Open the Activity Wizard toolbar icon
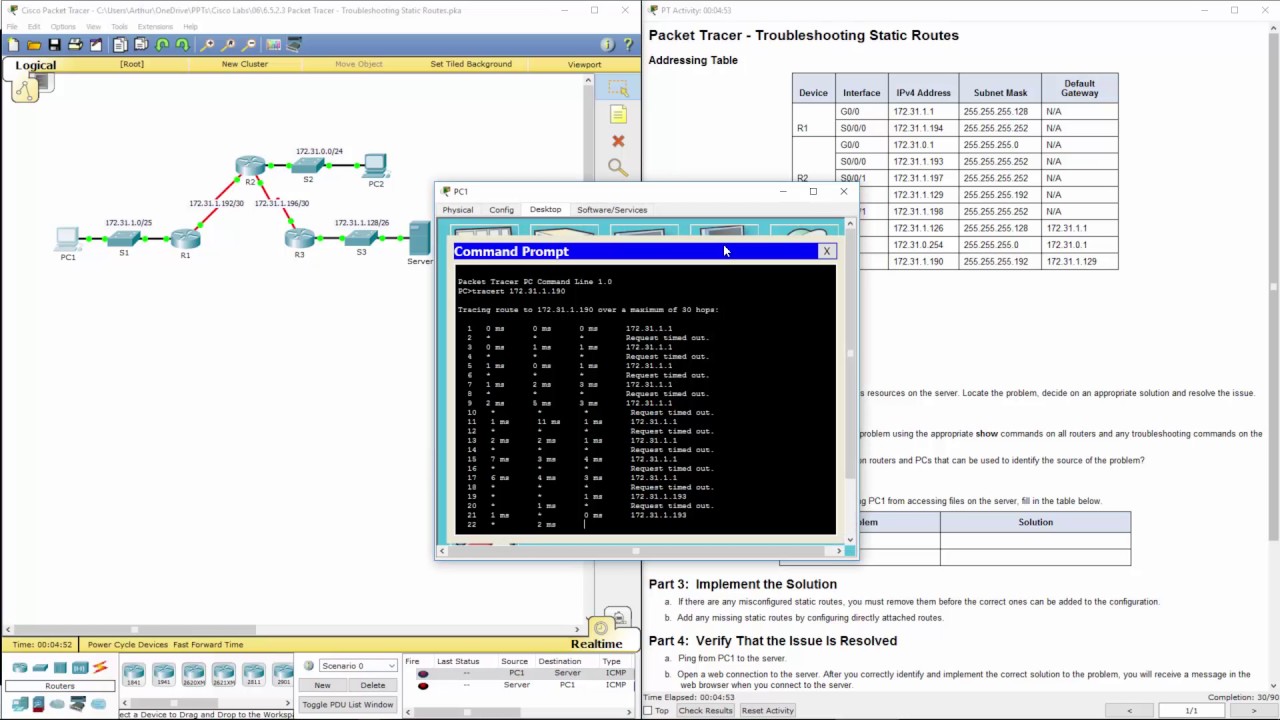 click(96, 45)
